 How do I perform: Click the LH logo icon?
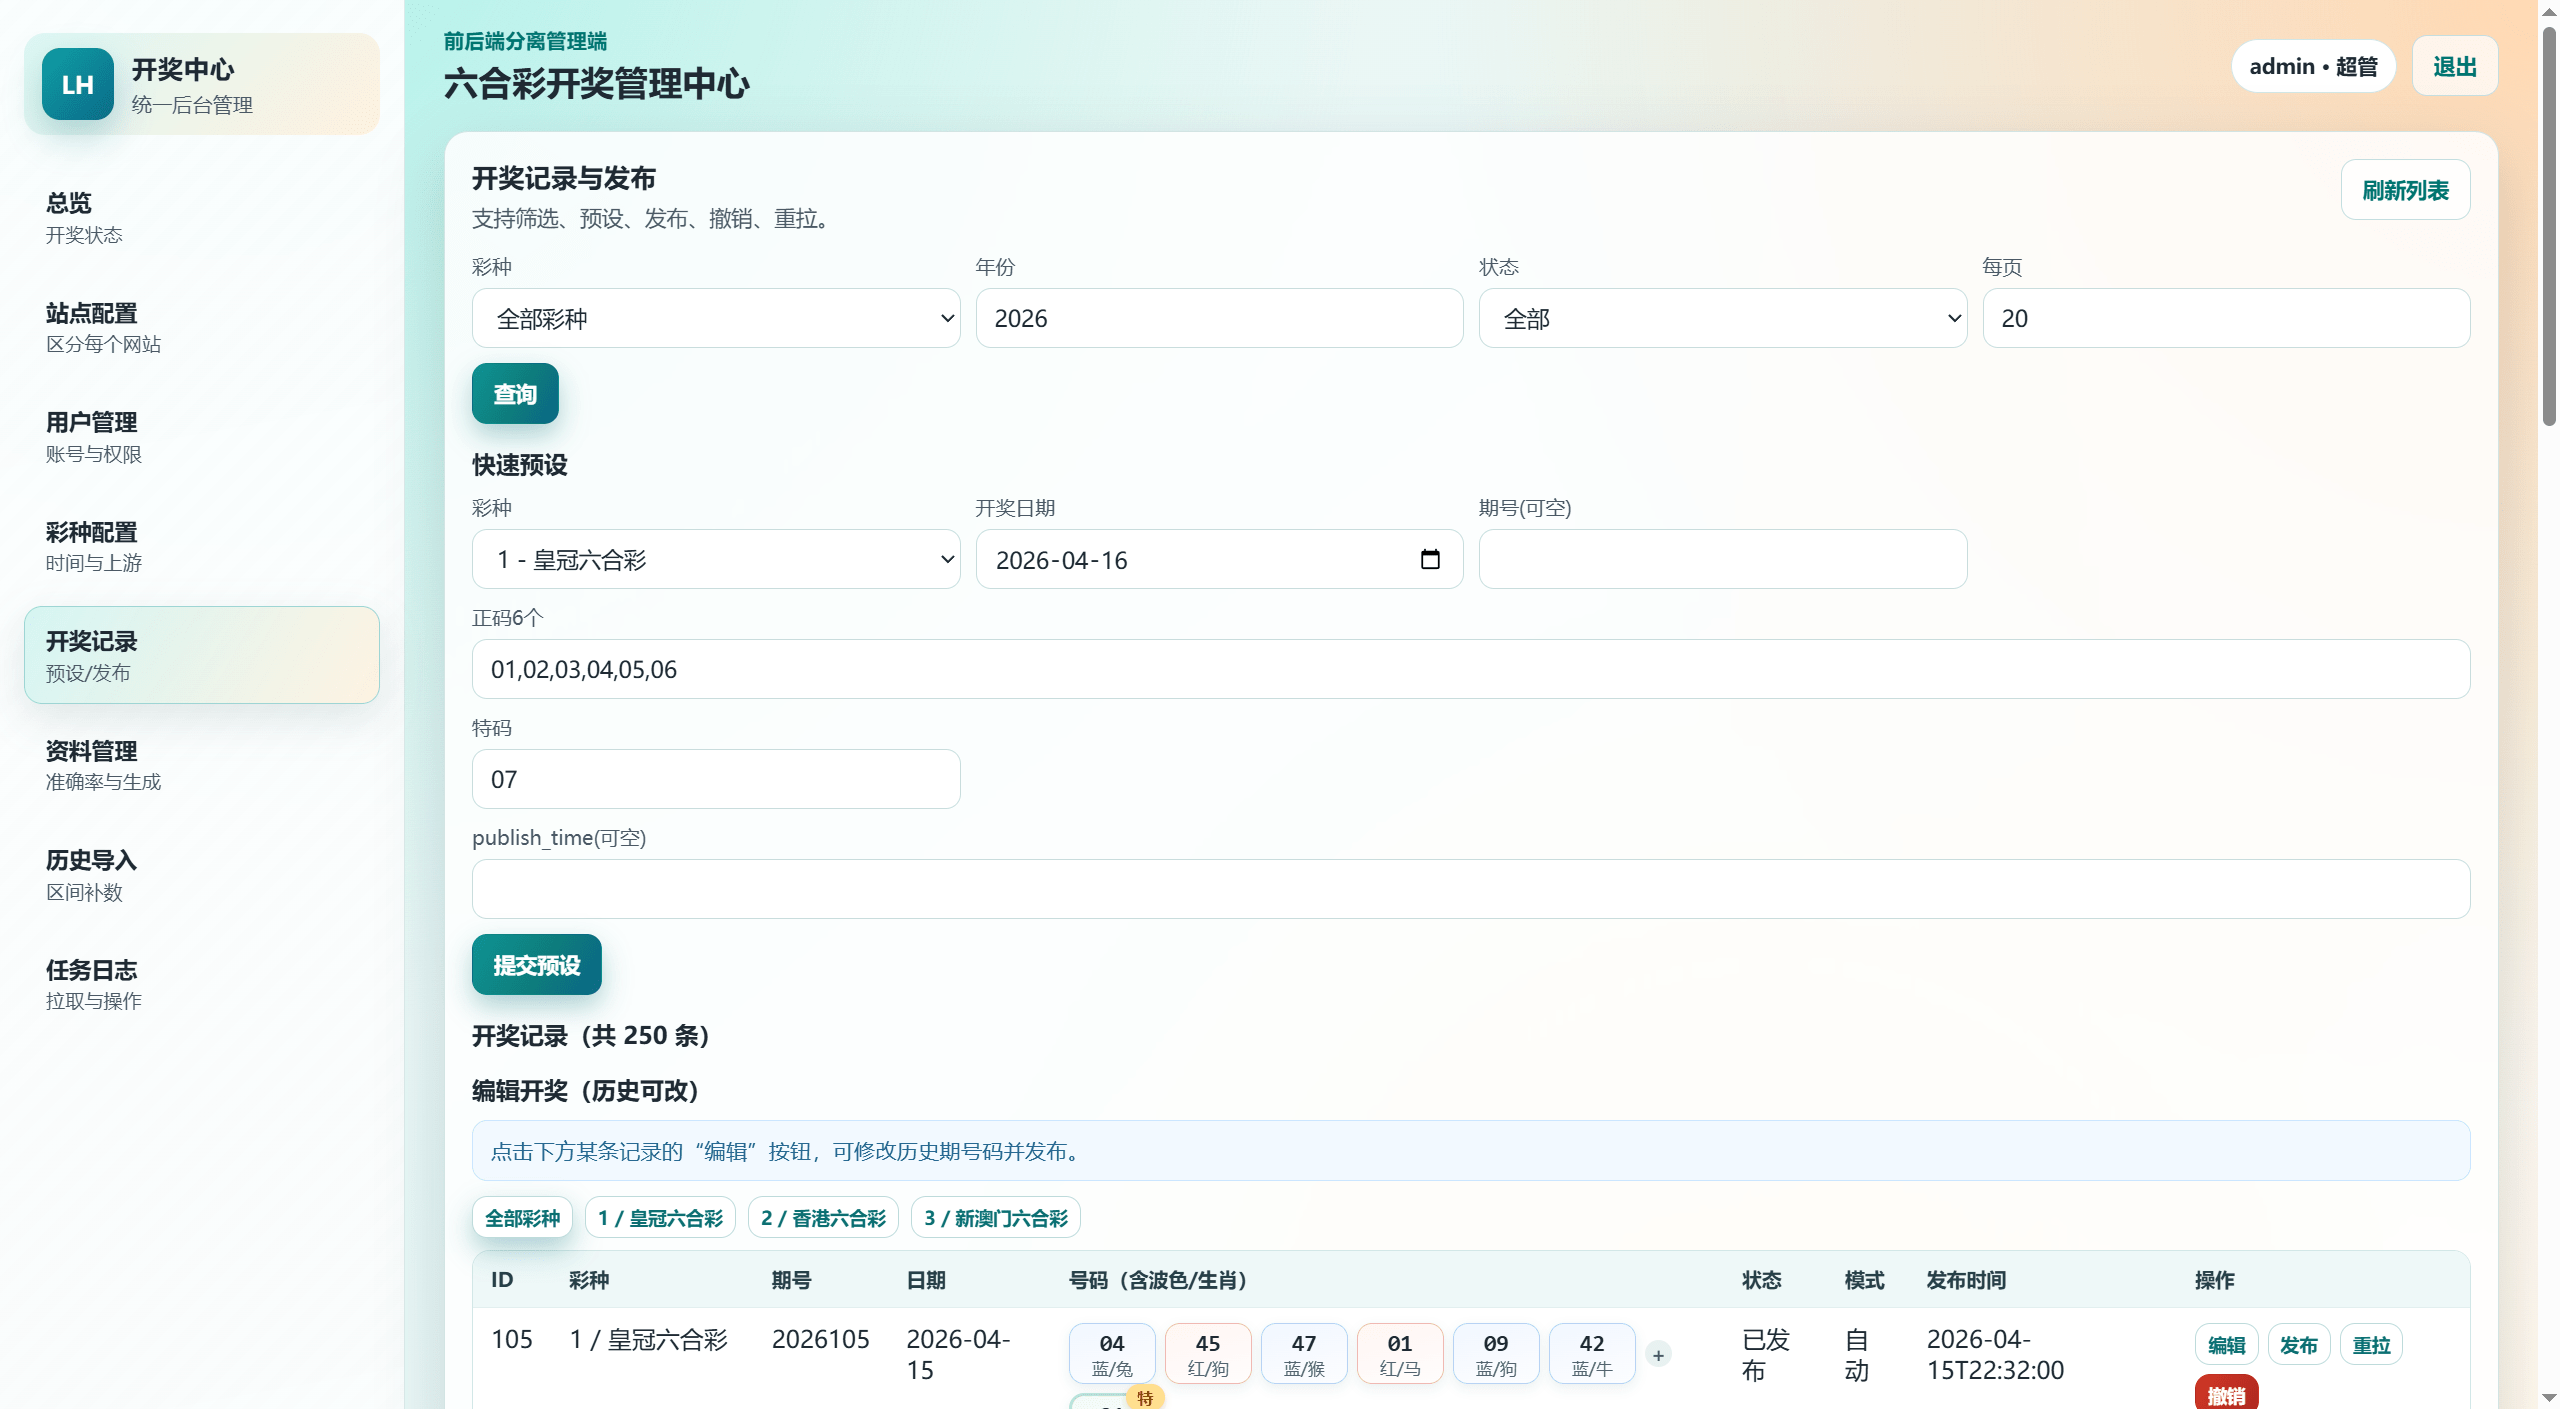(x=78, y=84)
